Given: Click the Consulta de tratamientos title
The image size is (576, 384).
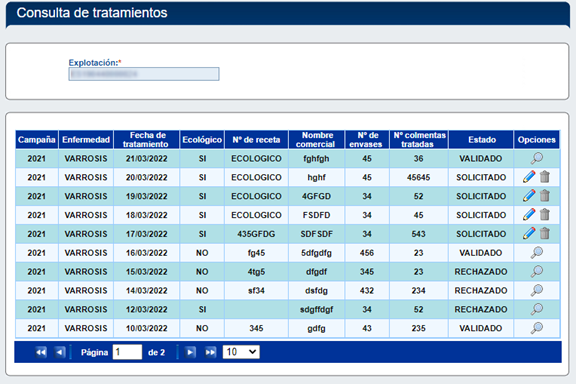Looking at the screenshot, I should coord(92,13).
